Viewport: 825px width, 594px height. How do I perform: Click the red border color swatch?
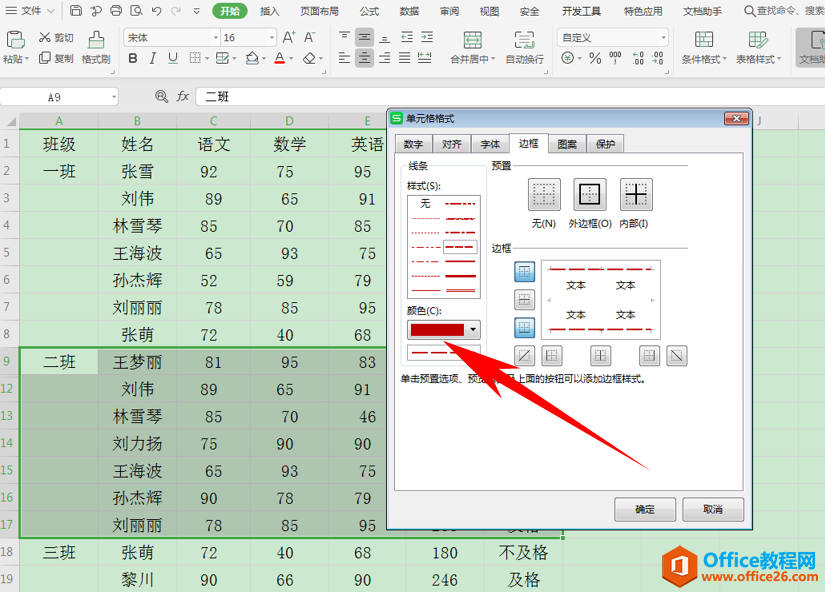click(x=436, y=329)
